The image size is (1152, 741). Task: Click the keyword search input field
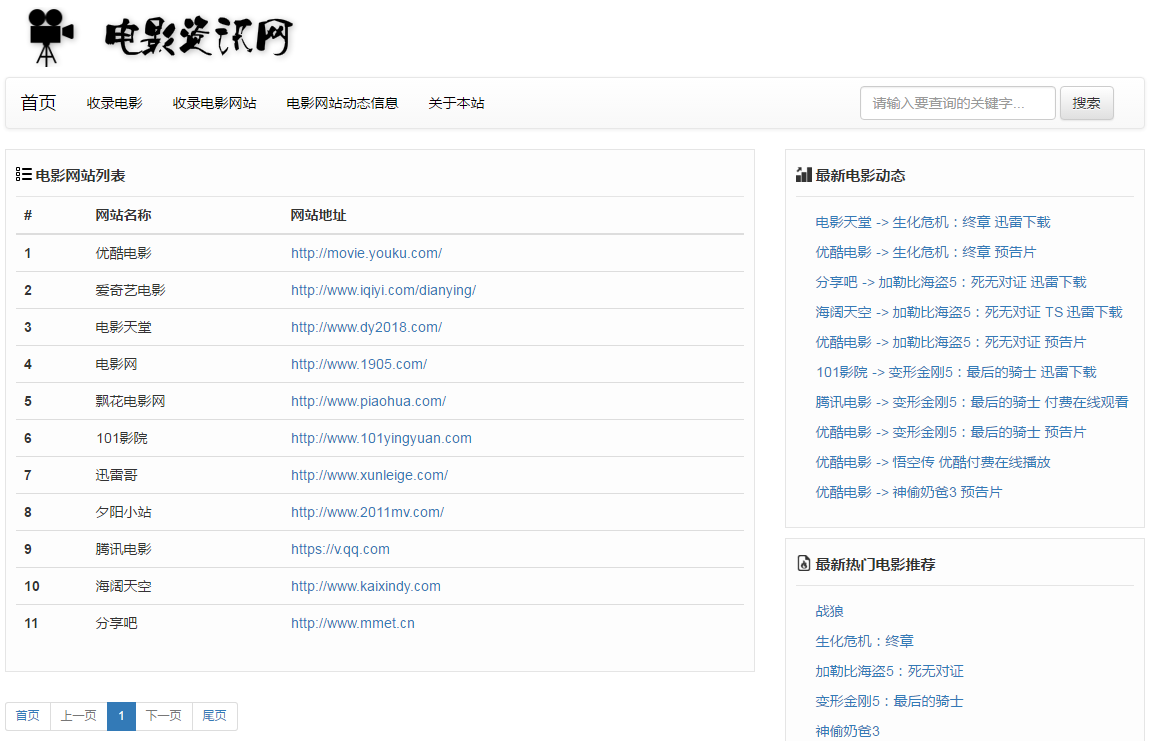click(957, 102)
